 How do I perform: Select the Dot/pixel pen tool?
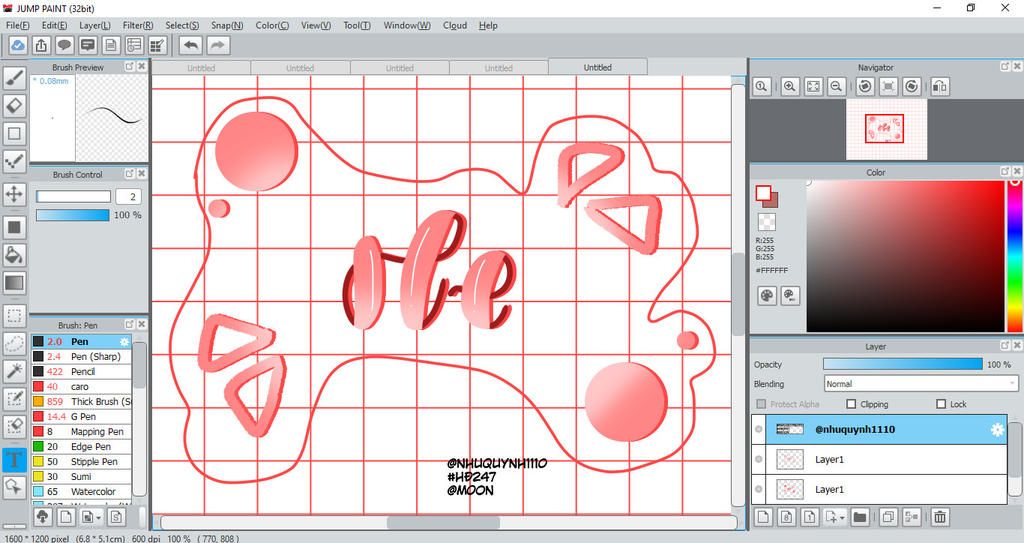(x=14, y=161)
